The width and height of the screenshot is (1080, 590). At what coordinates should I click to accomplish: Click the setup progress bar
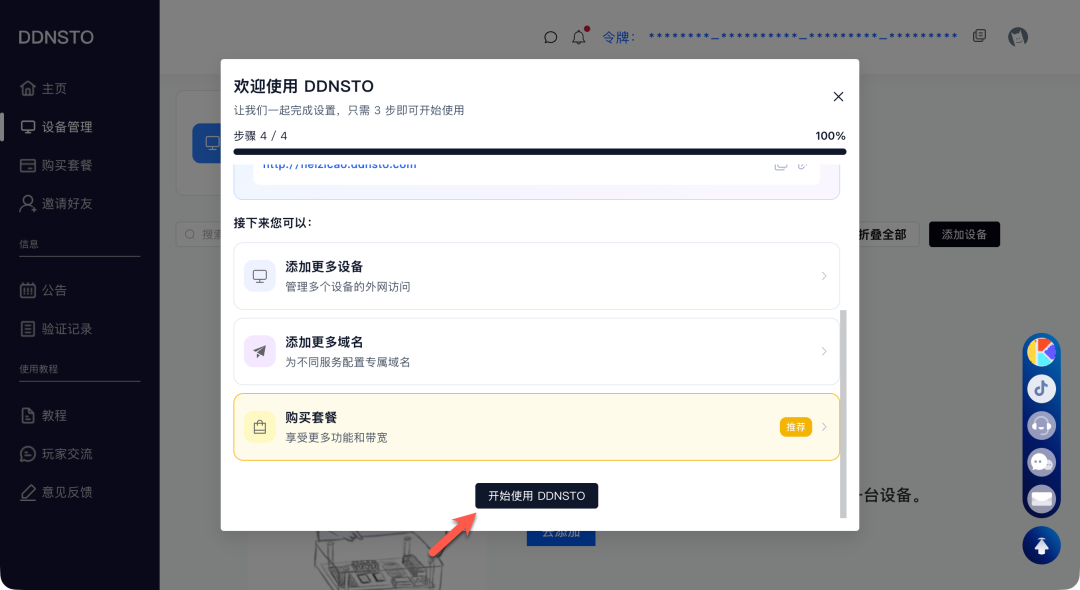click(x=539, y=151)
